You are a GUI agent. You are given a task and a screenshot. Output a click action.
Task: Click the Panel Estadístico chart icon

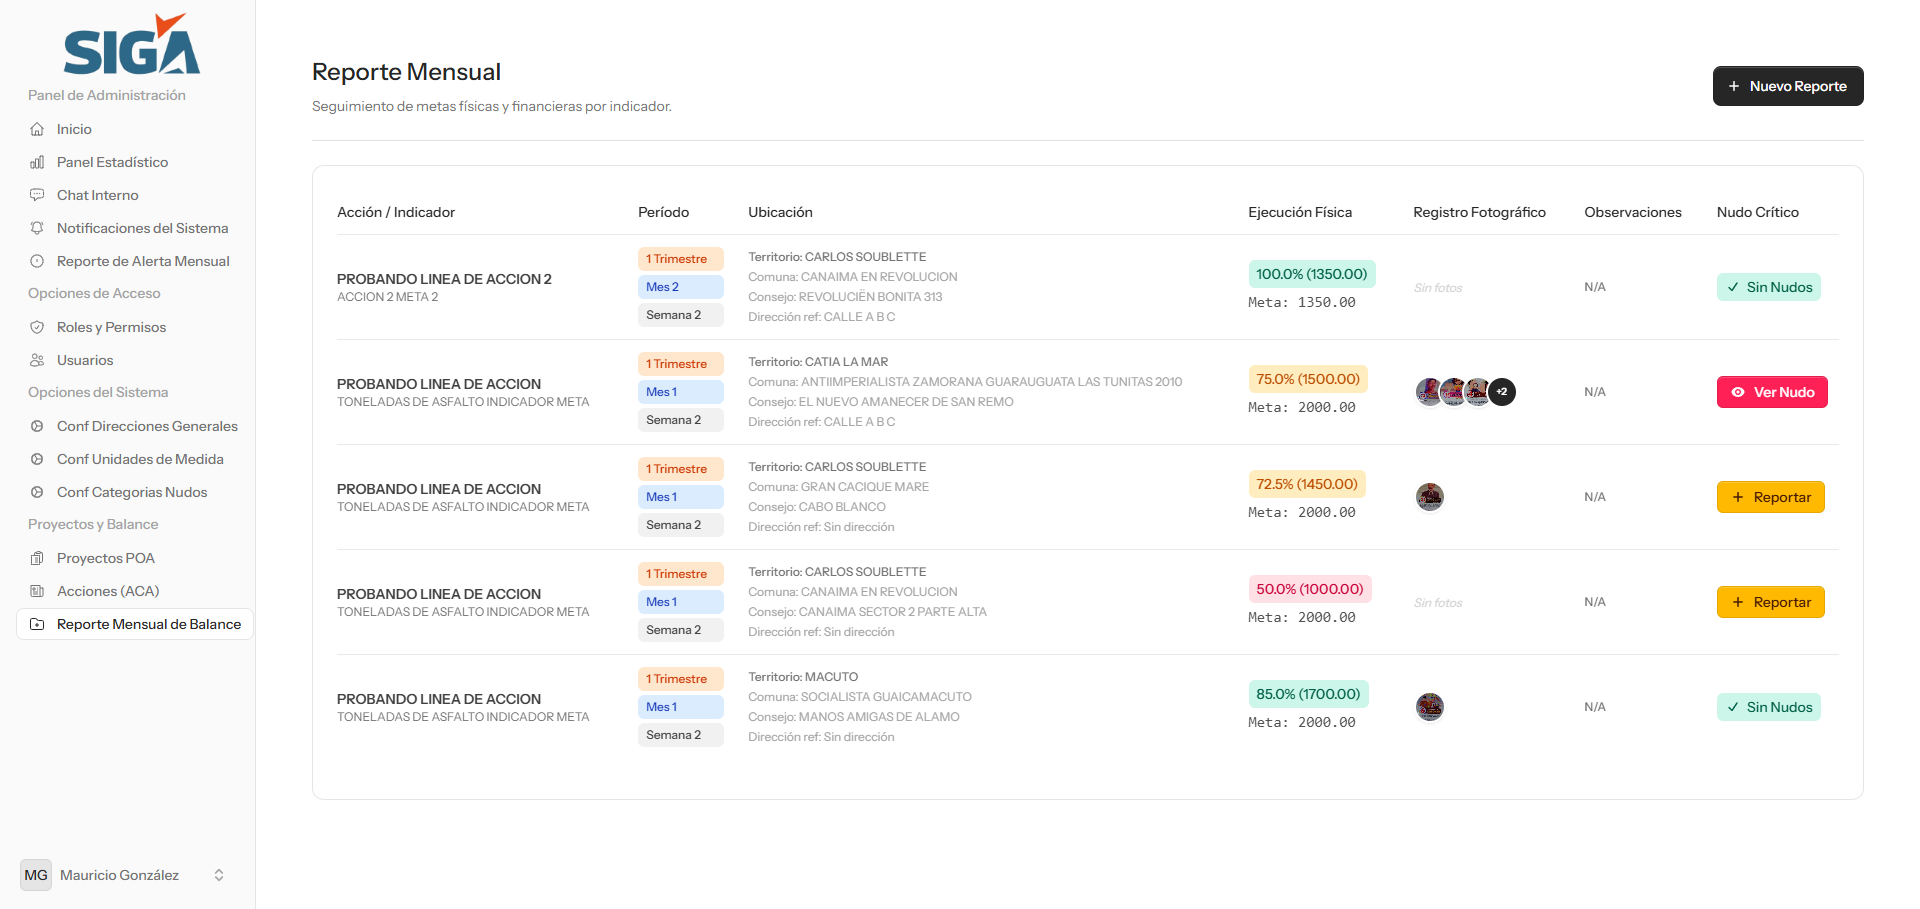tap(37, 162)
